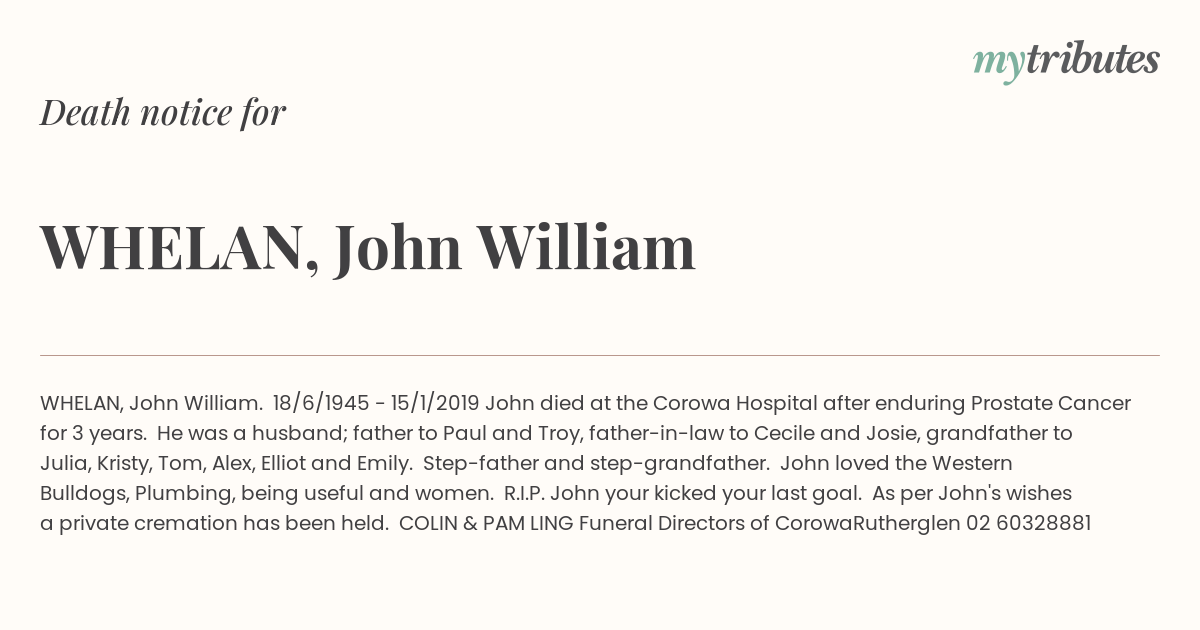Click the 'COLIN & PAM LING' funeral directors text

click(x=486, y=523)
